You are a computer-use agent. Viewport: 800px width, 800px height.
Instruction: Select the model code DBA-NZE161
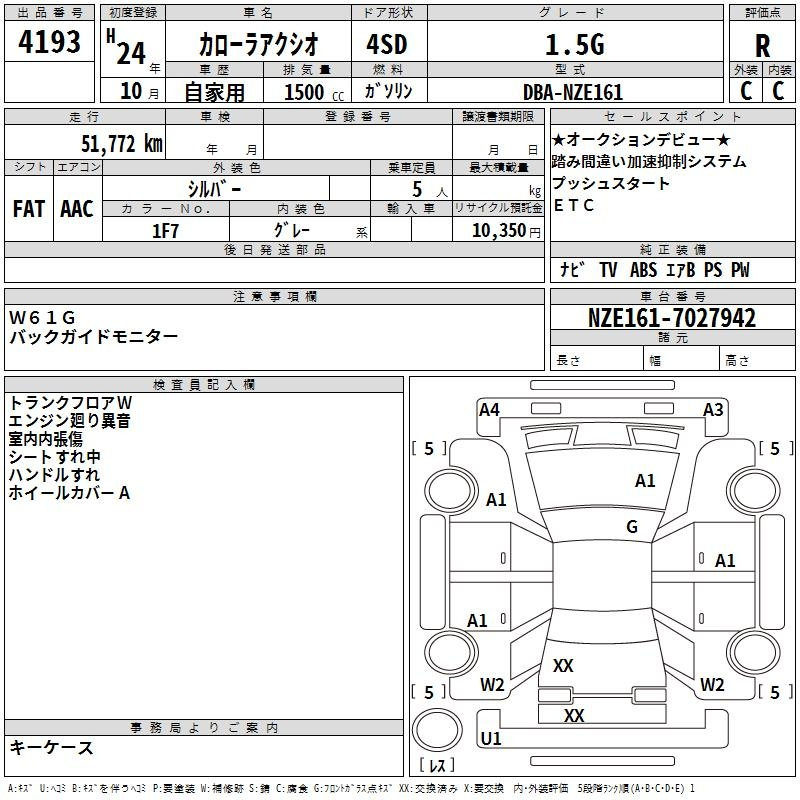(x=573, y=92)
